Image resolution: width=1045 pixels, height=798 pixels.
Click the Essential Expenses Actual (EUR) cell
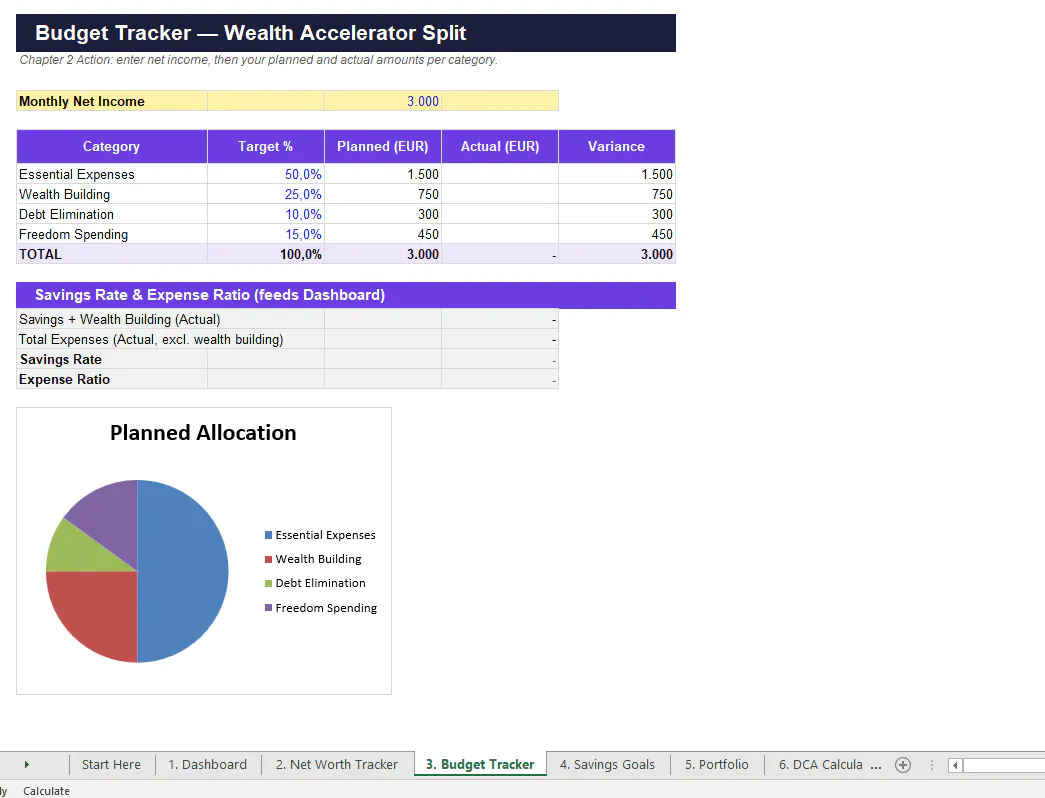500,174
